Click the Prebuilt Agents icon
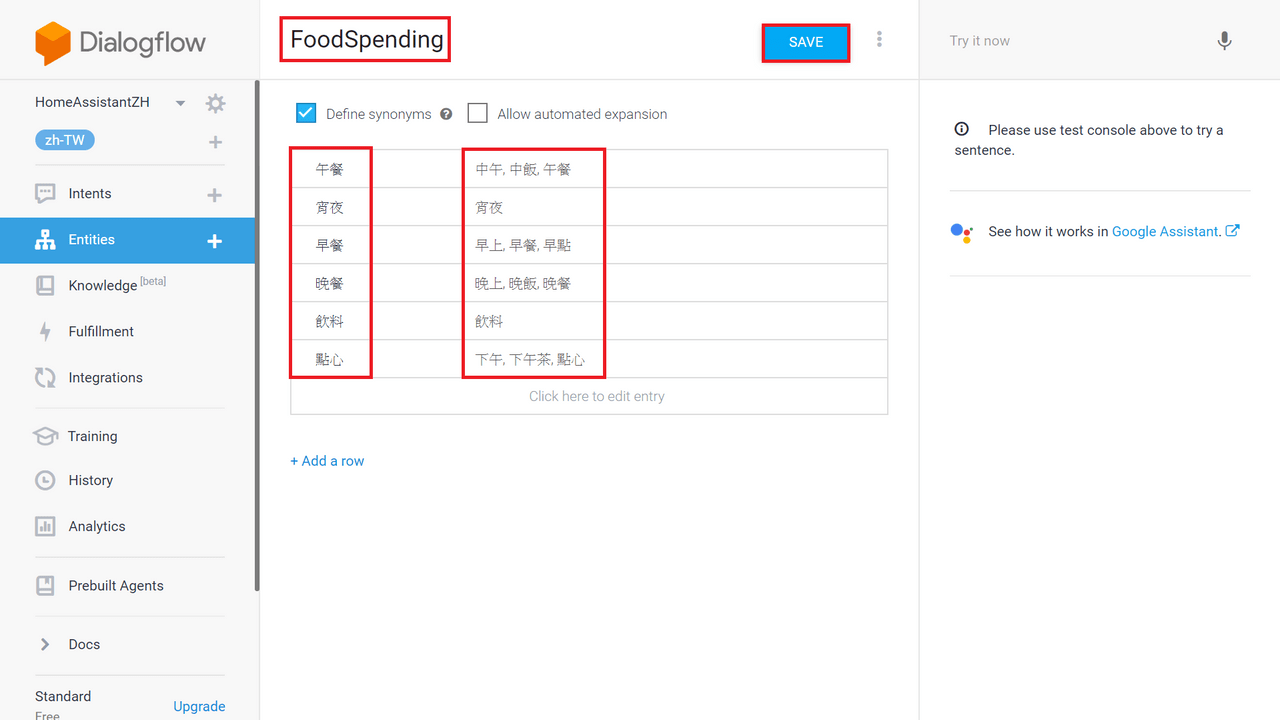This screenshot has width=1280, height=720. pyautogui.click(x=45, y=586)
